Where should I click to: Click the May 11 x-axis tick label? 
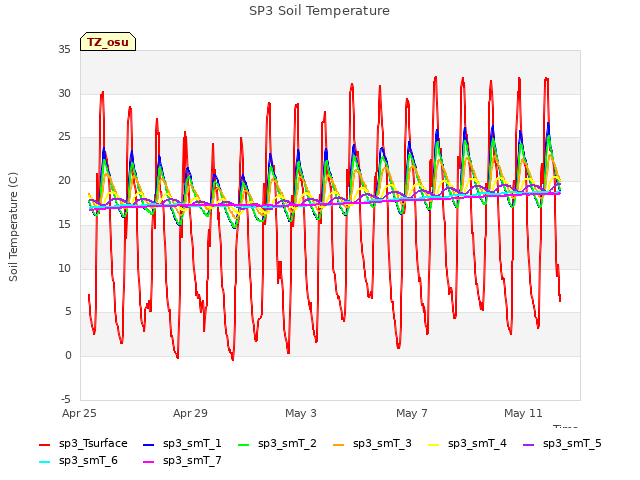point(523,413)
